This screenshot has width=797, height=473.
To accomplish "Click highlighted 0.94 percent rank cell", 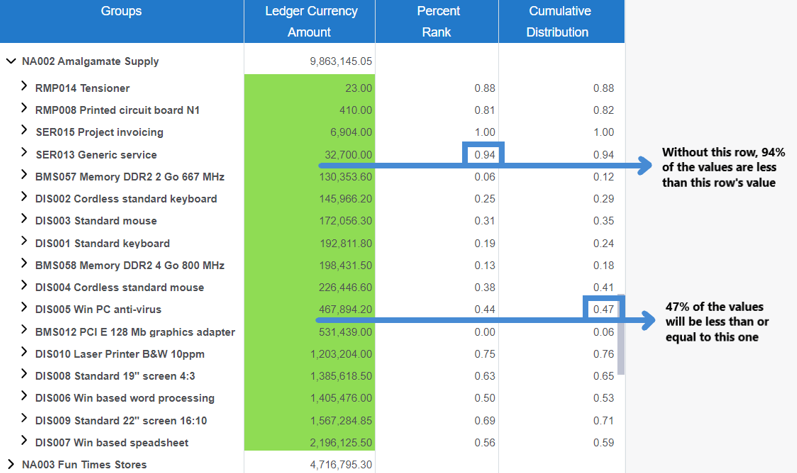I will point(483,154).
